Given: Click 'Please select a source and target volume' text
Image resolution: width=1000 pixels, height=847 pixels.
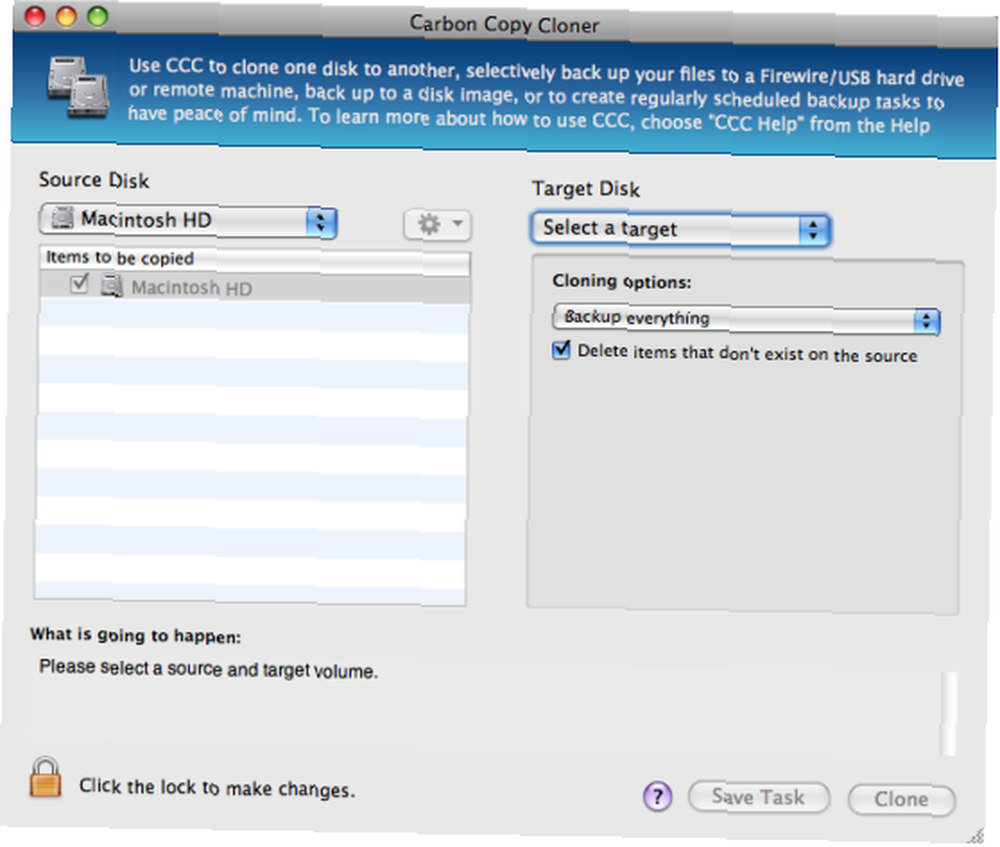Looking at the screenshot, I should coord(209,669).
